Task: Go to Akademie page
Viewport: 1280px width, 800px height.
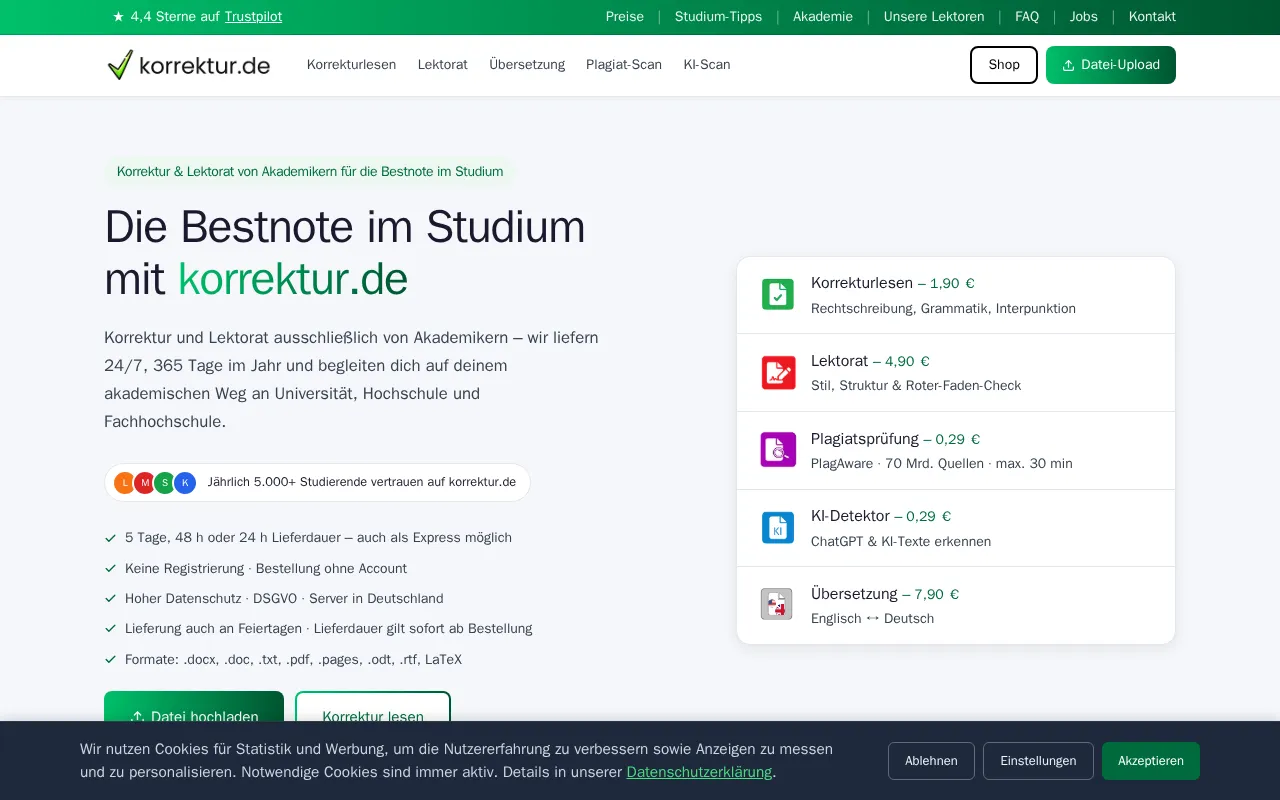Action: [x=823, y=16]
